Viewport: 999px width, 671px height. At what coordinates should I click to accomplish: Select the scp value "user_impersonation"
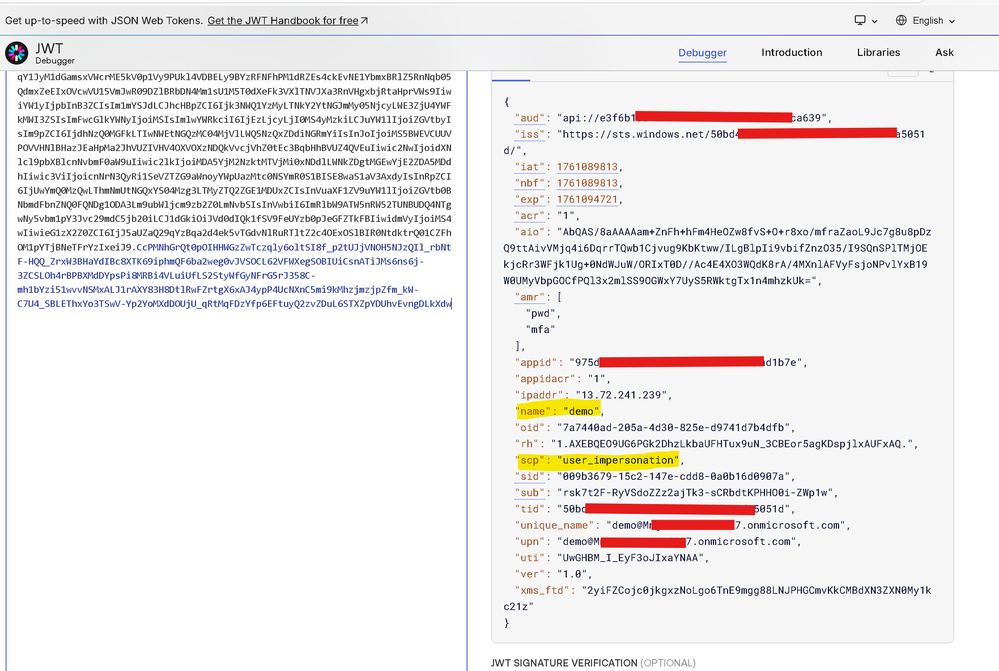click(x=617, y=460)
